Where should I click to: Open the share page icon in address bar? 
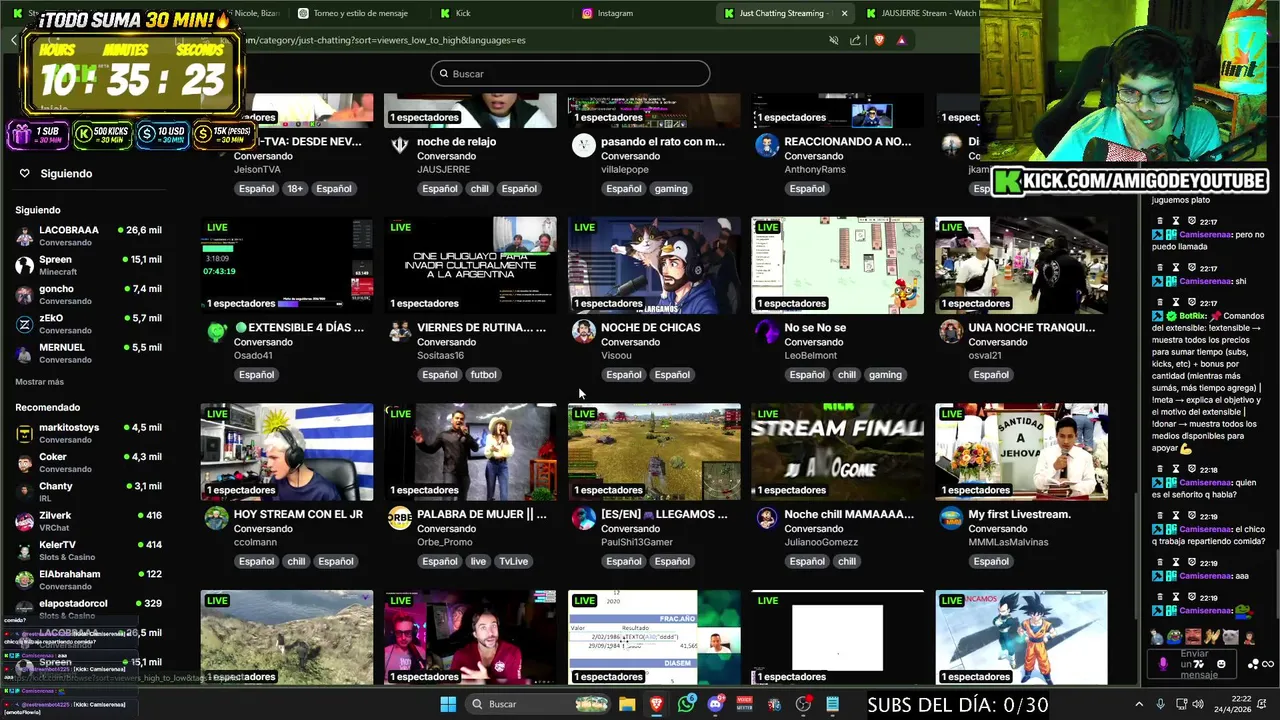click(x=855, y=40)
